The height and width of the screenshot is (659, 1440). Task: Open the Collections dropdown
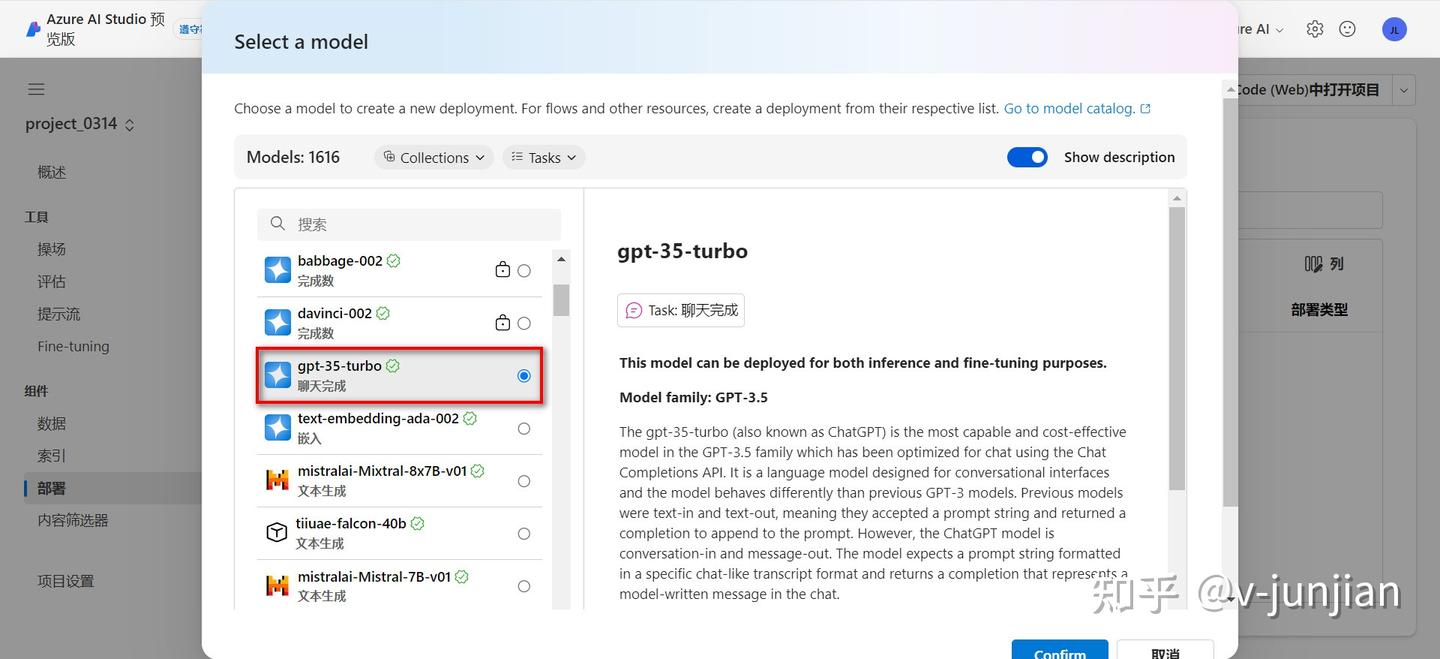[433, 157]
